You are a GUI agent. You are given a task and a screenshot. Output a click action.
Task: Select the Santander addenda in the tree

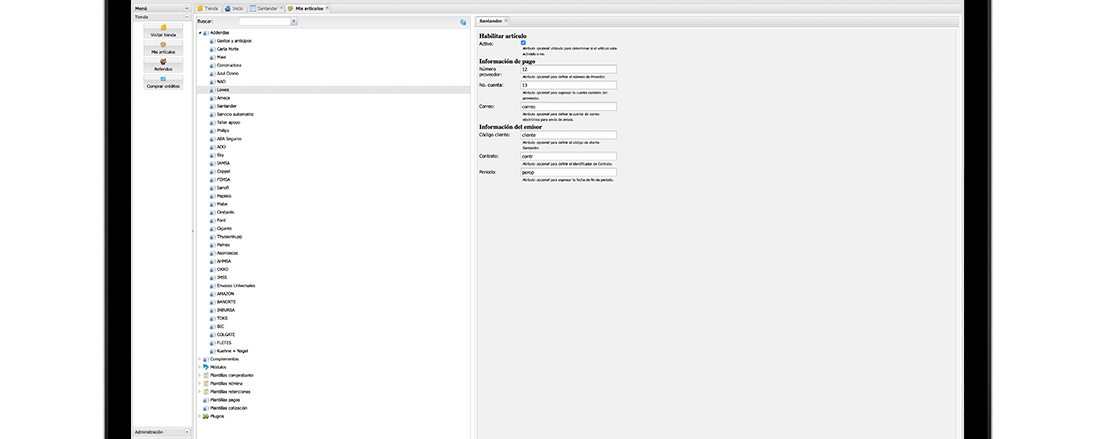(x=226, y=105)
